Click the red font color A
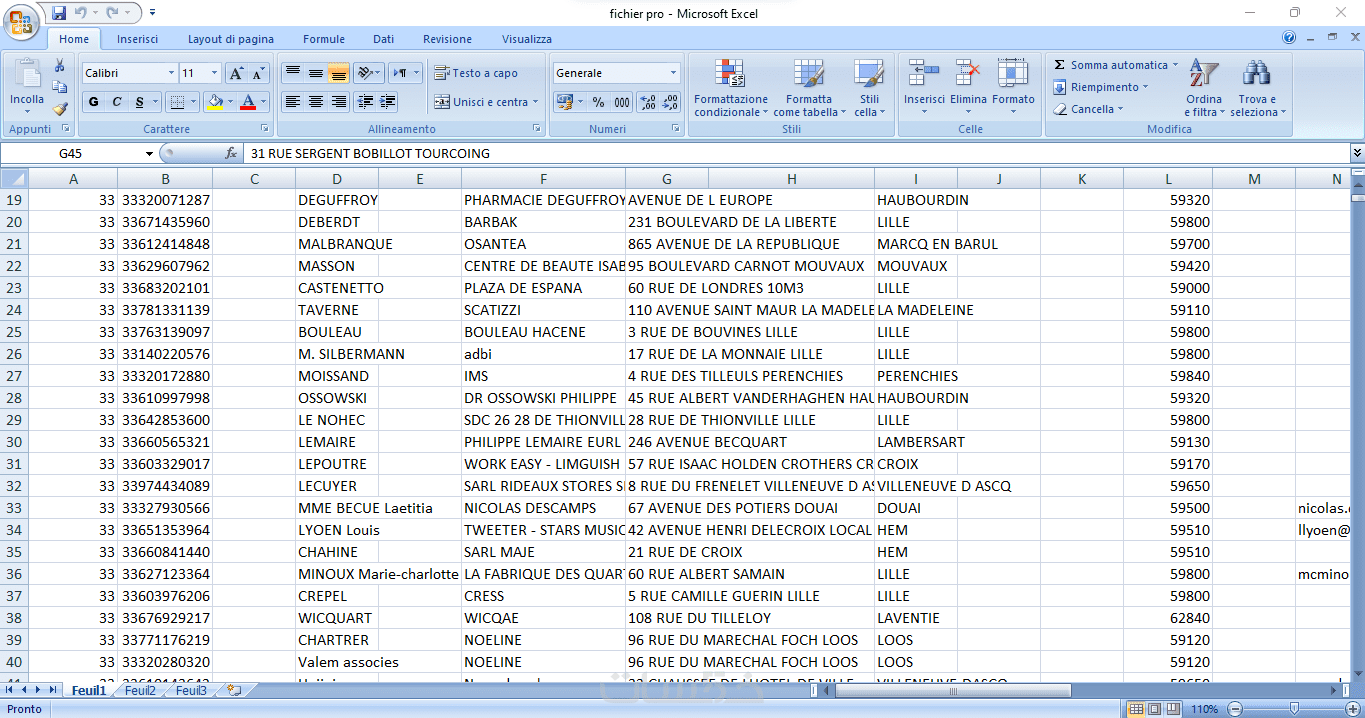1365x718 pixels. coord(248,102)
